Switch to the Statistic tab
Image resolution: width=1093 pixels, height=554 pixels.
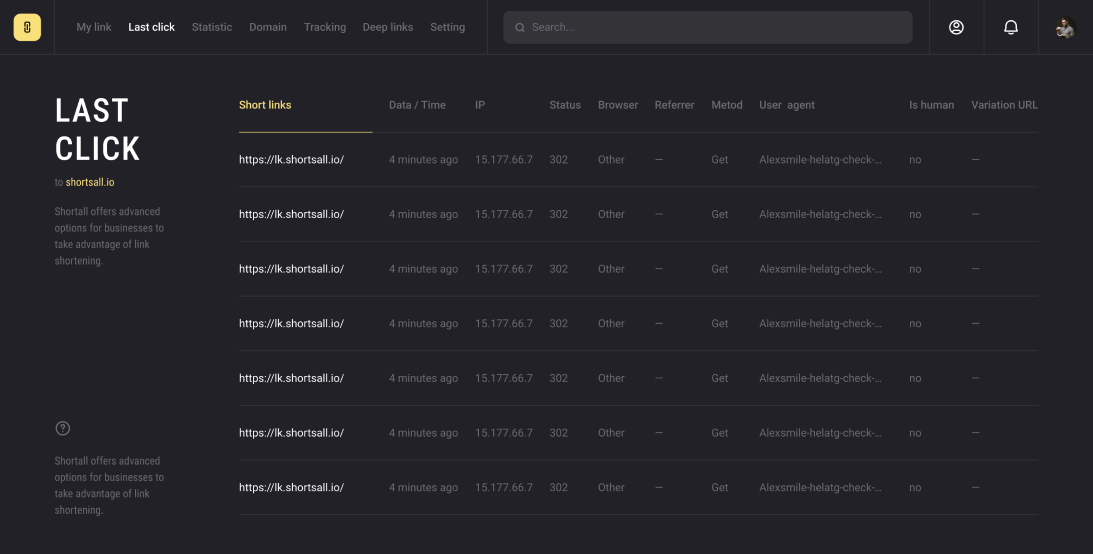[x=212, y=27]
